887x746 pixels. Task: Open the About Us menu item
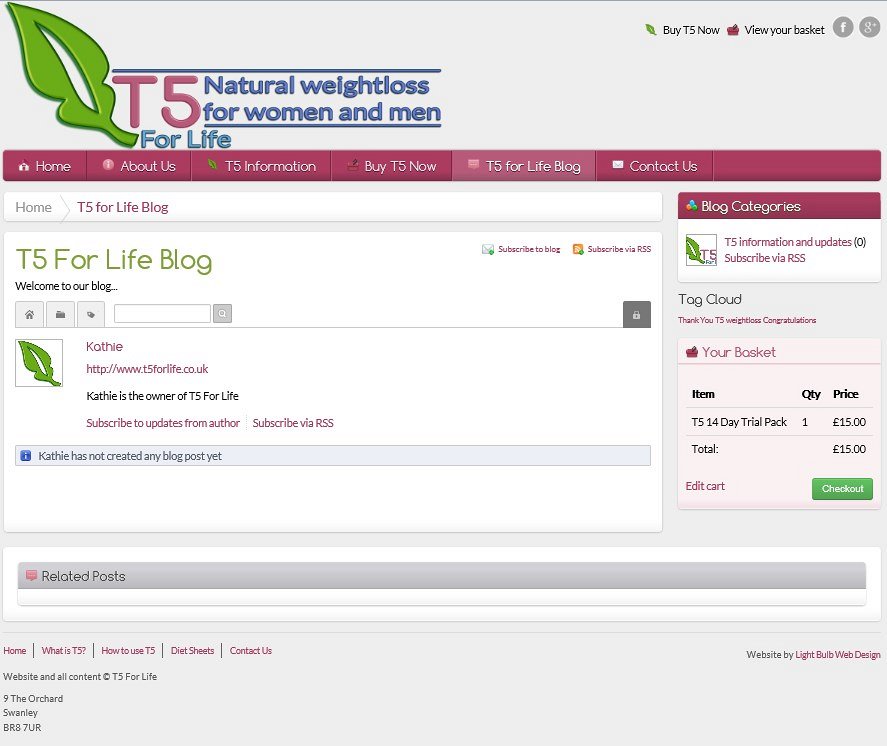139,166
